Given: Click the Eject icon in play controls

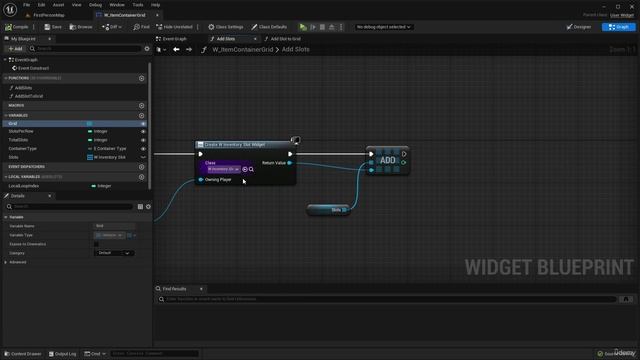Looking at the screenshot, I should pos(331,27).
